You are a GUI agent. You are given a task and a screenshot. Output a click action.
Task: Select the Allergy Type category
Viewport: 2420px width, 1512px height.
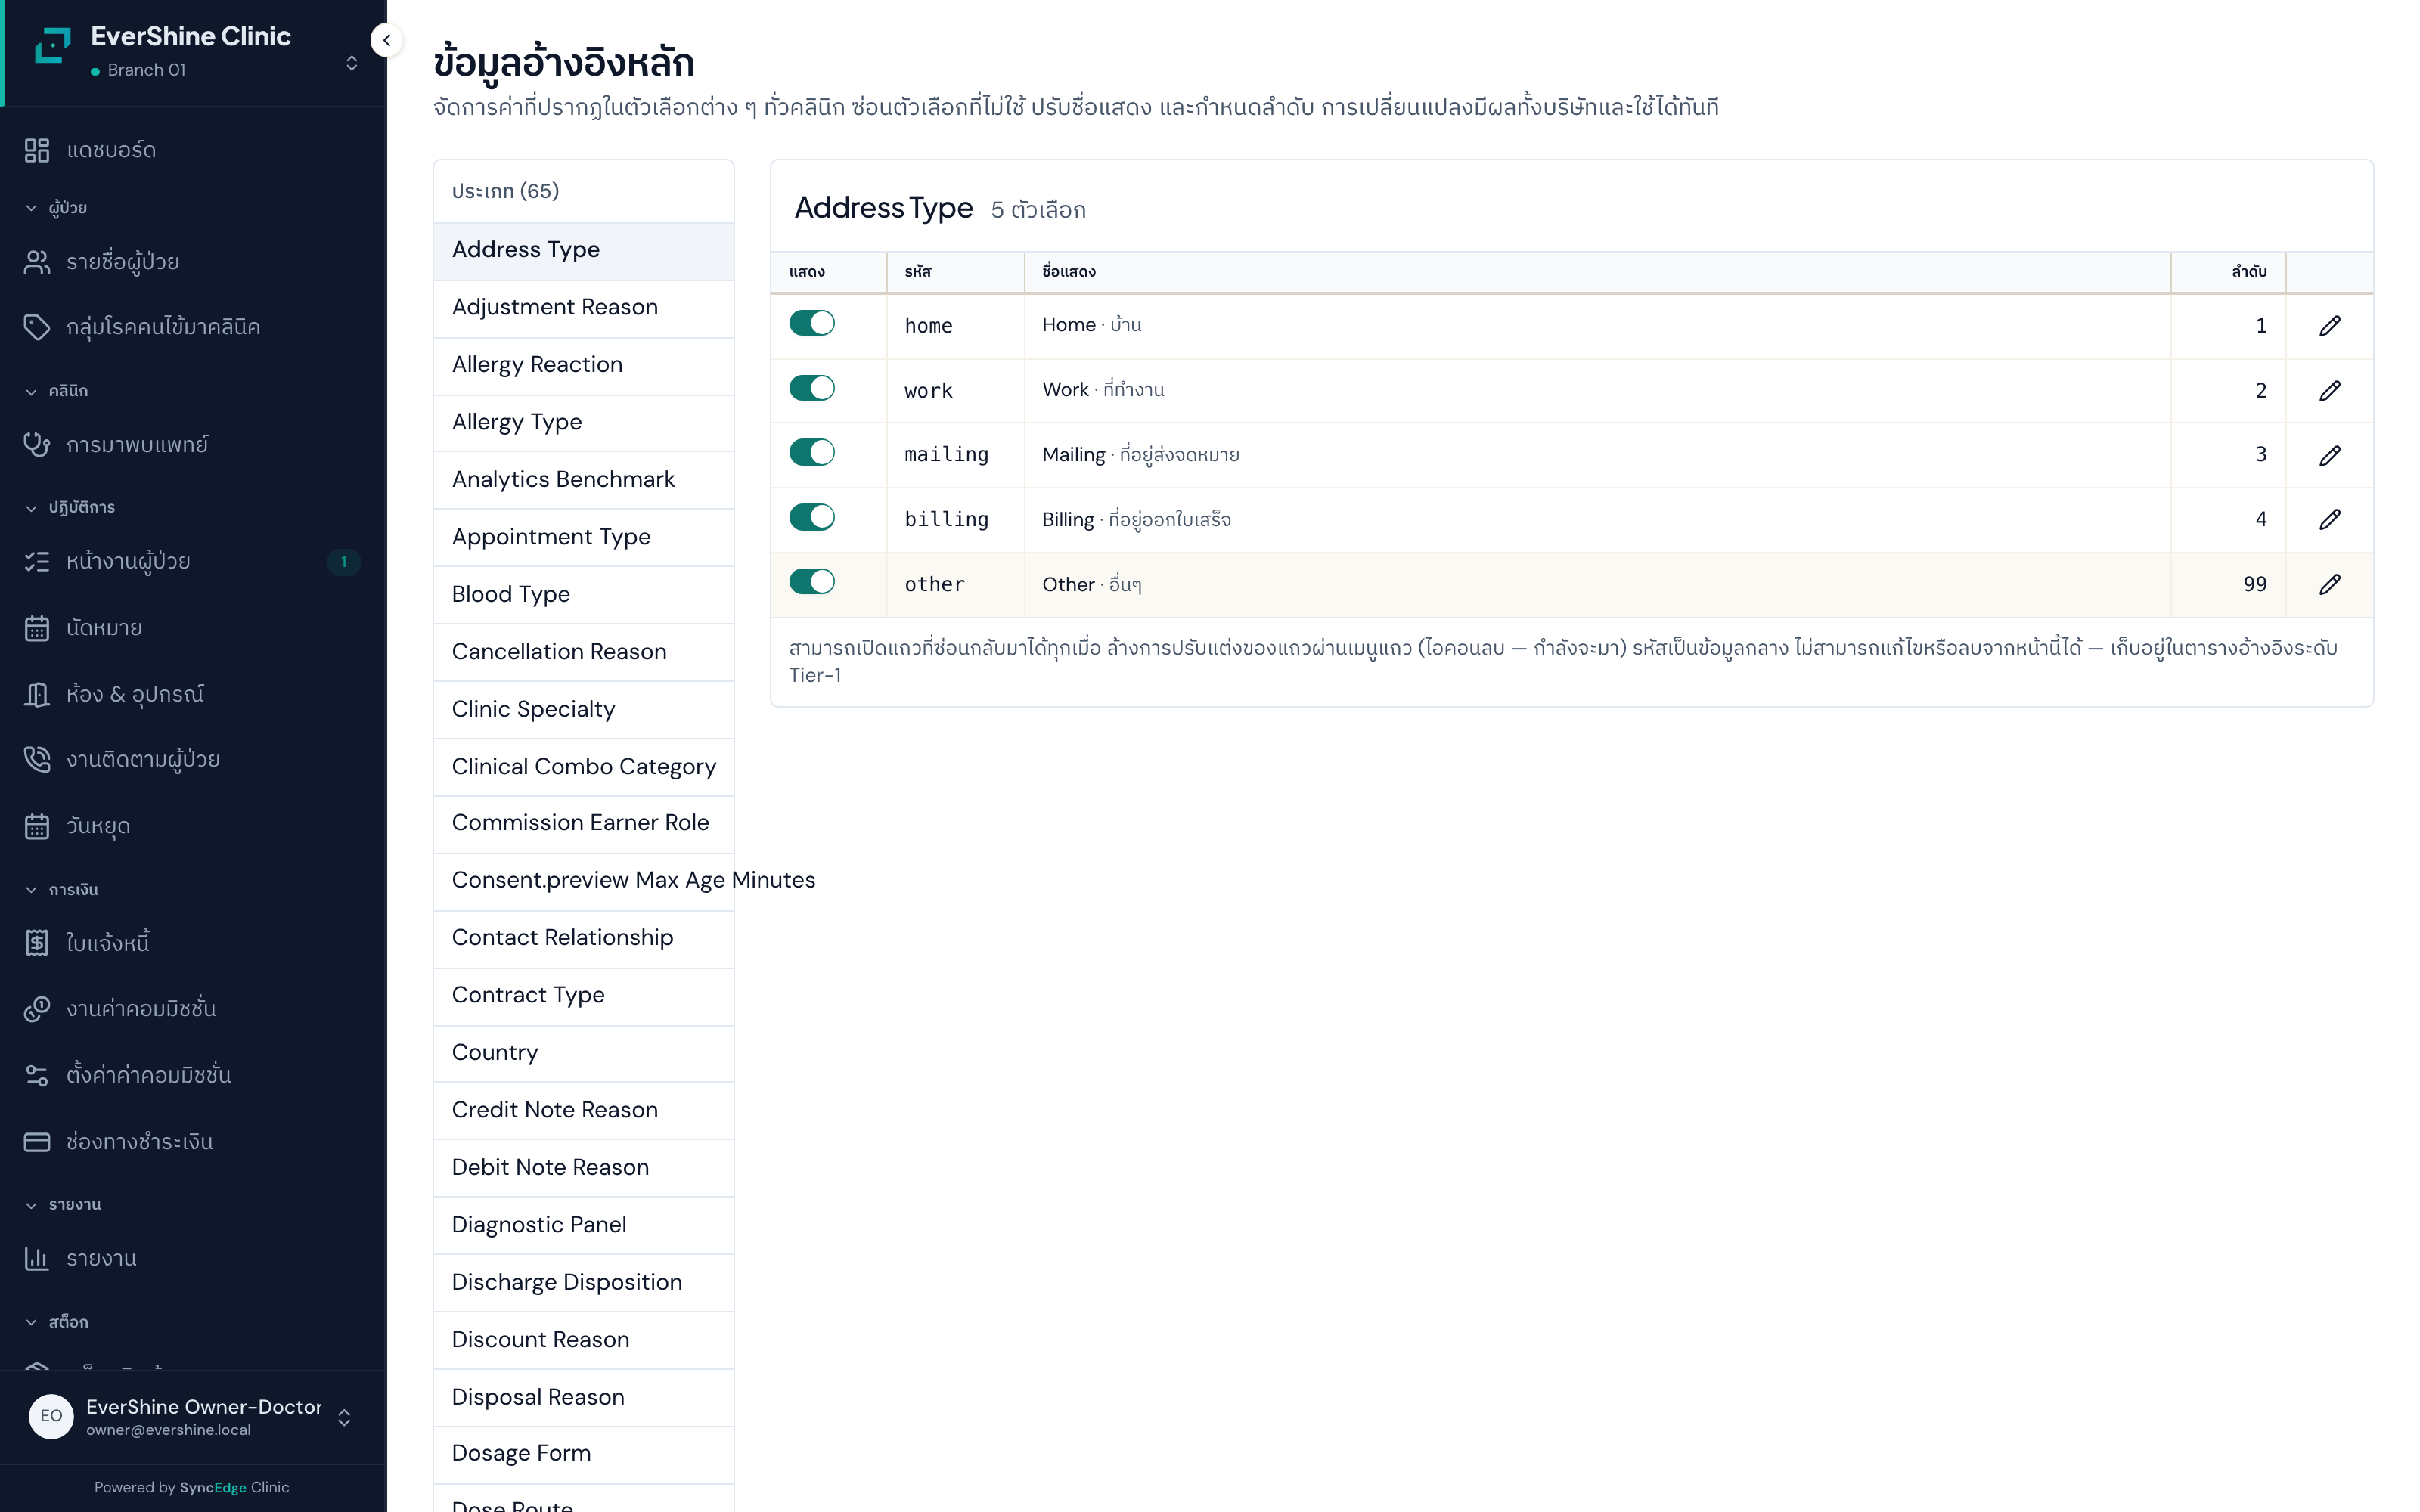(583, 422)
